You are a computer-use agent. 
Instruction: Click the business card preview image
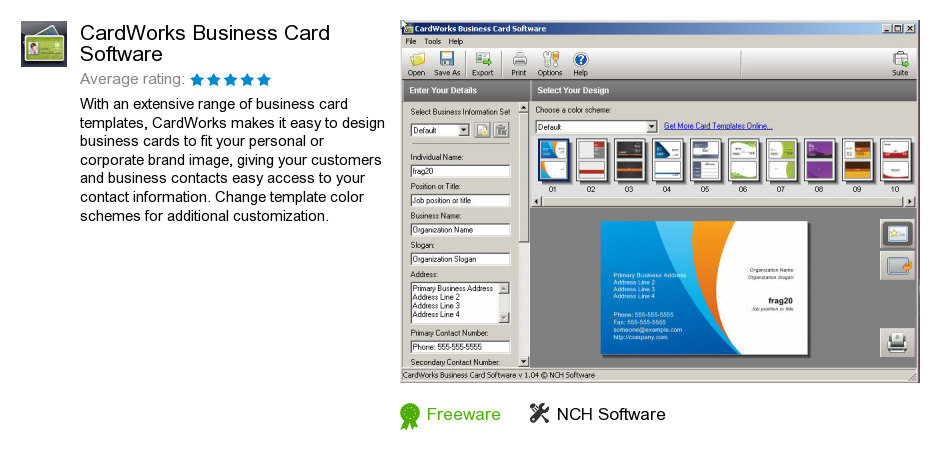[704, 288]
